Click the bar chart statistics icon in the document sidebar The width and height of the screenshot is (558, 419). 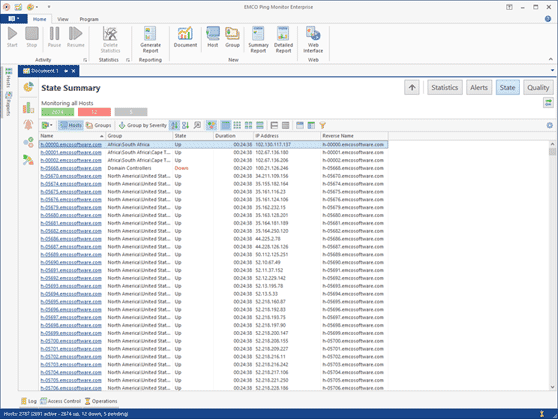28,107
